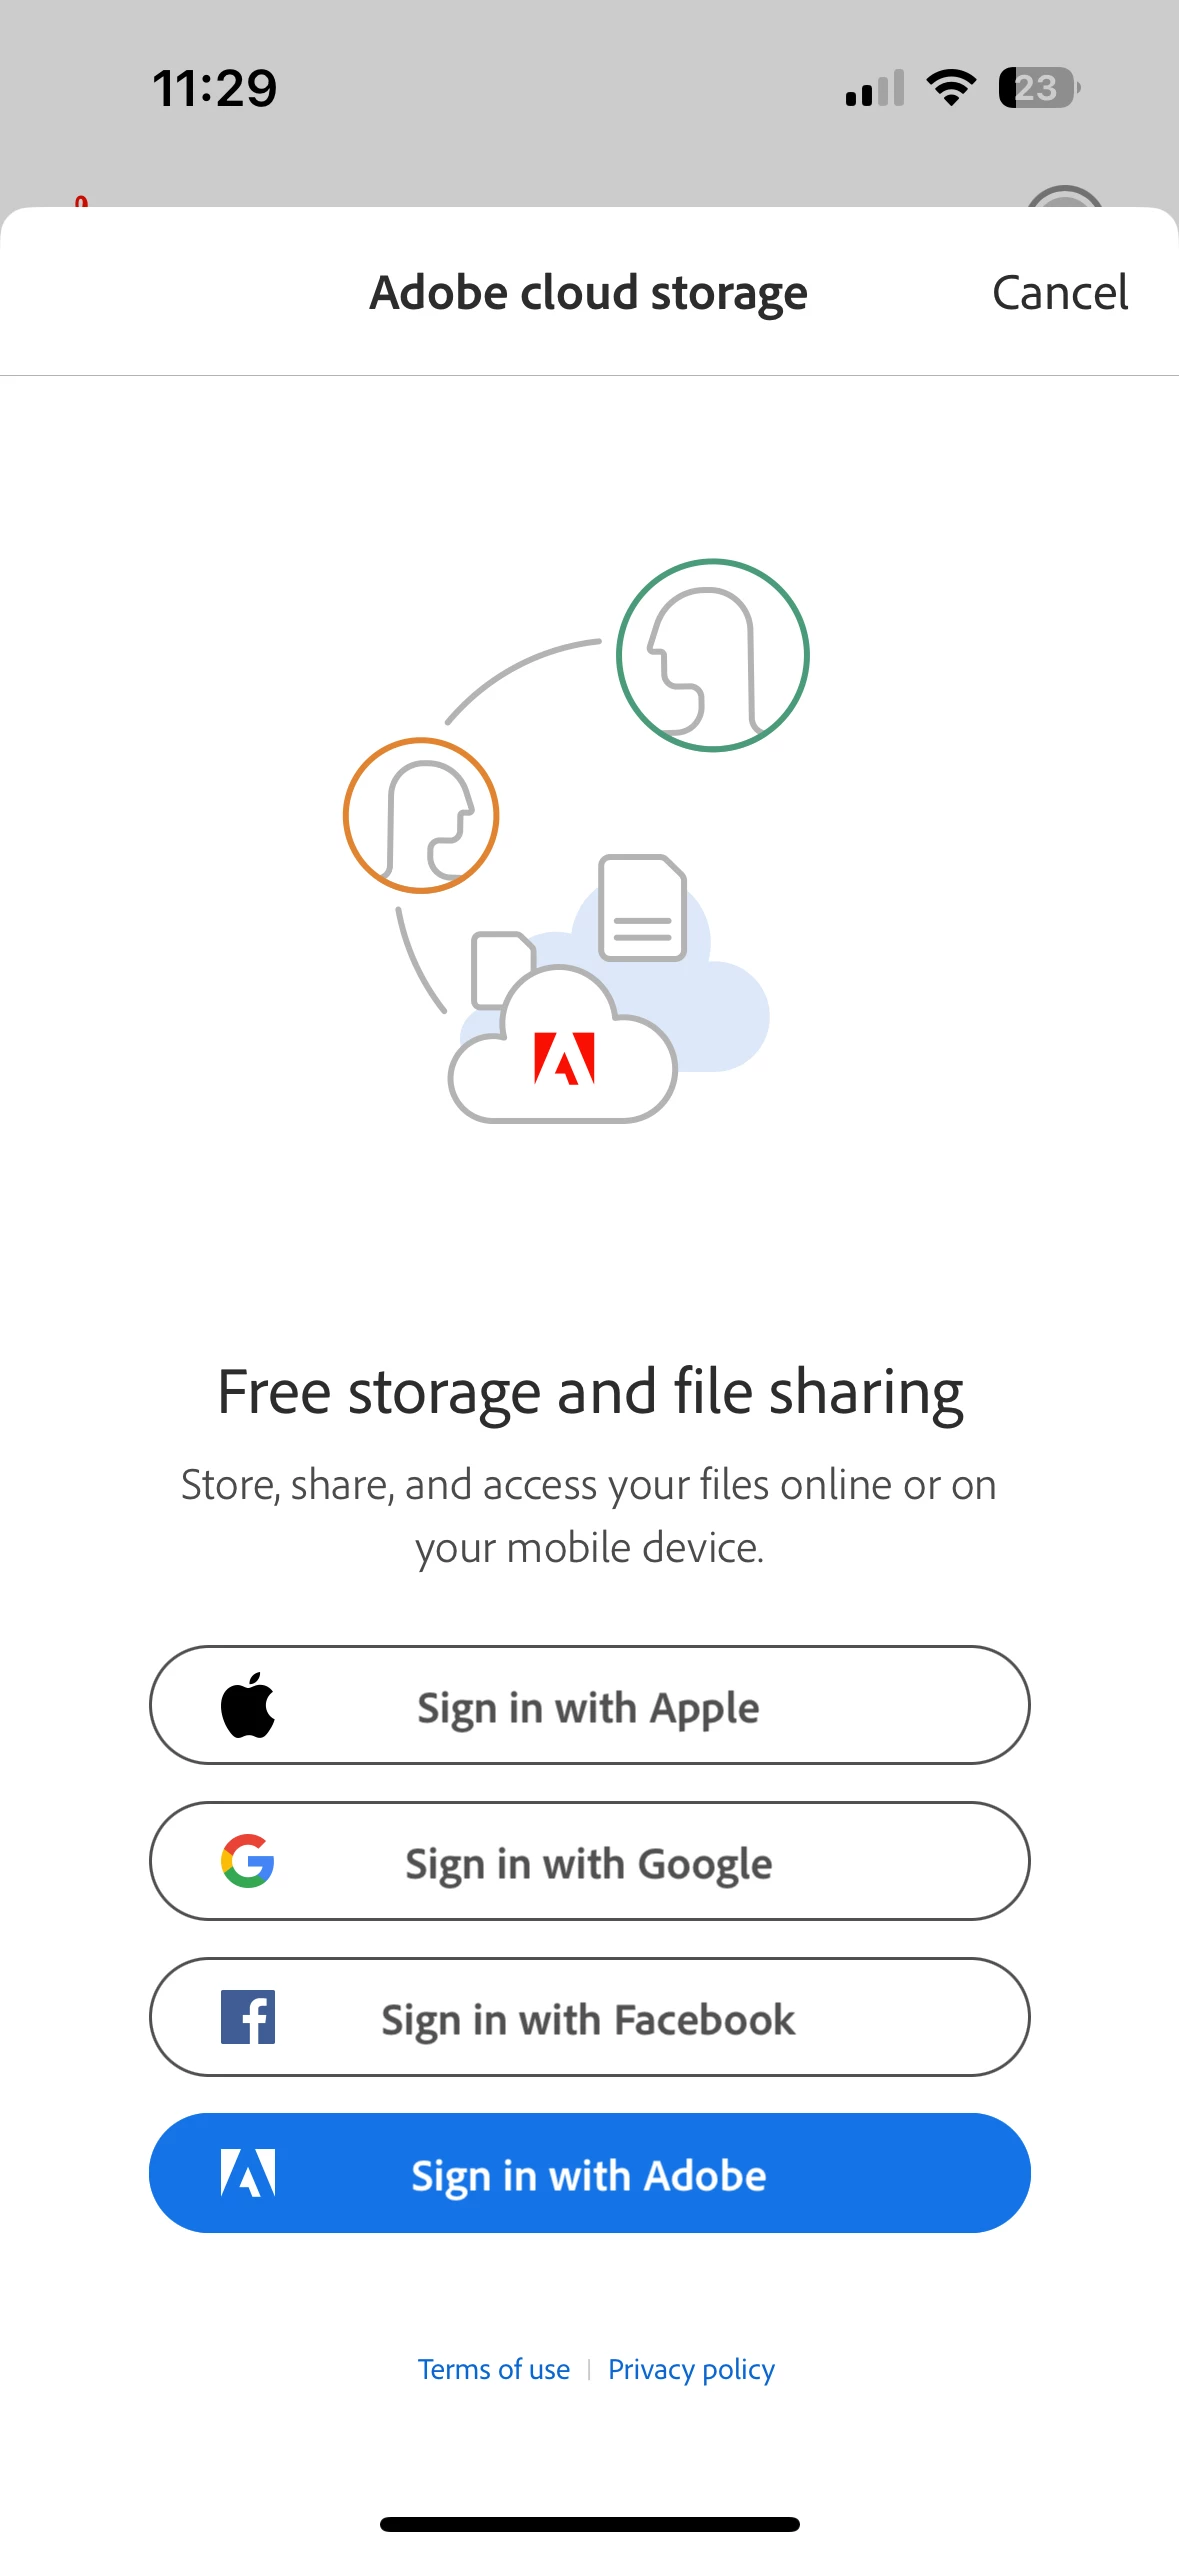
Task: Sign in with Google
Action: (x=590, y=1861)
